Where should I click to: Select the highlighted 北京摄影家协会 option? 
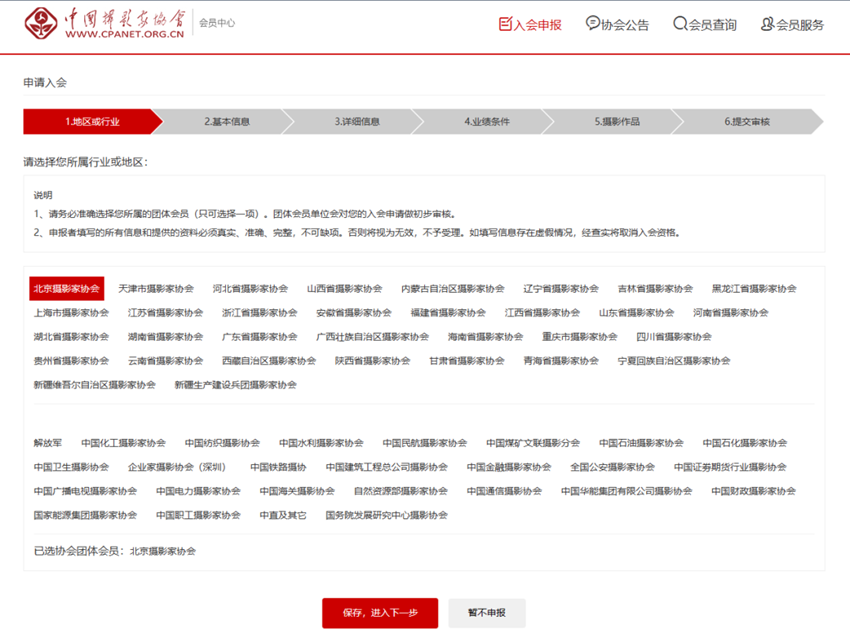click(67, 288)
